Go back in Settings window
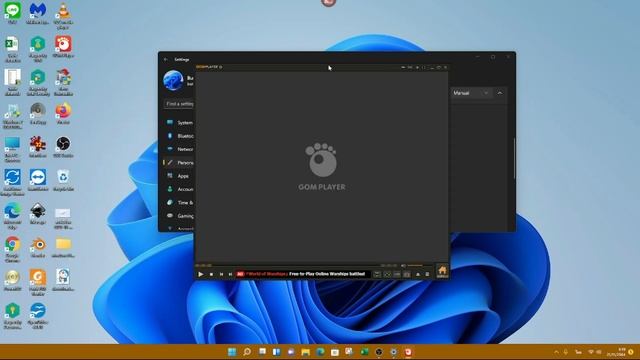This screenshot has height=360, width=640. [x=166, y=60]
